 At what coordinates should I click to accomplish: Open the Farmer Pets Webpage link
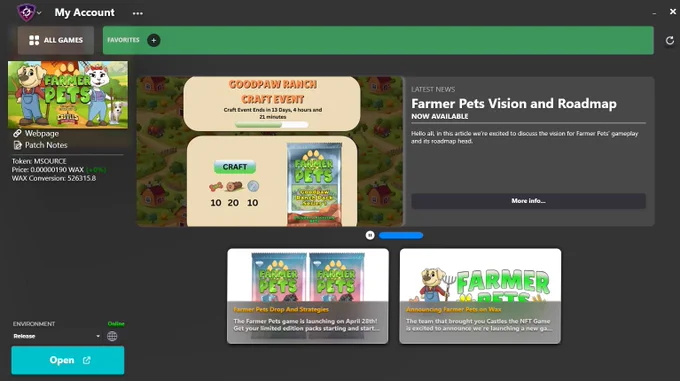42,134
